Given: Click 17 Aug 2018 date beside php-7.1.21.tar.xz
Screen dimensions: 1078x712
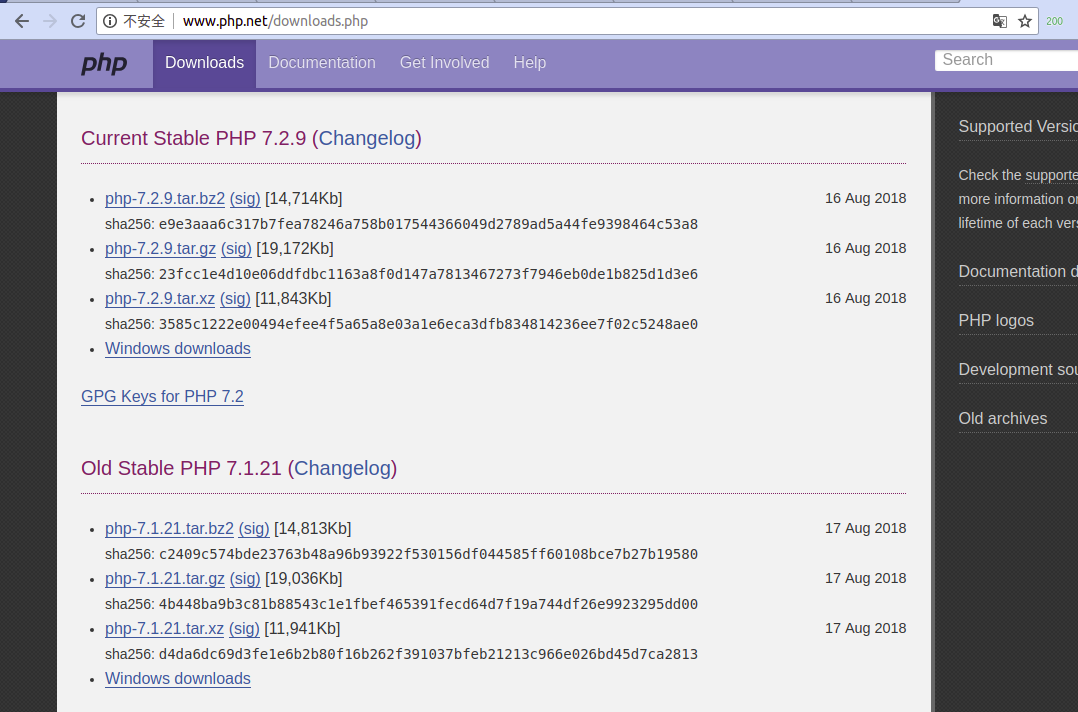Looking at the screenshot, I should point(866,628).
